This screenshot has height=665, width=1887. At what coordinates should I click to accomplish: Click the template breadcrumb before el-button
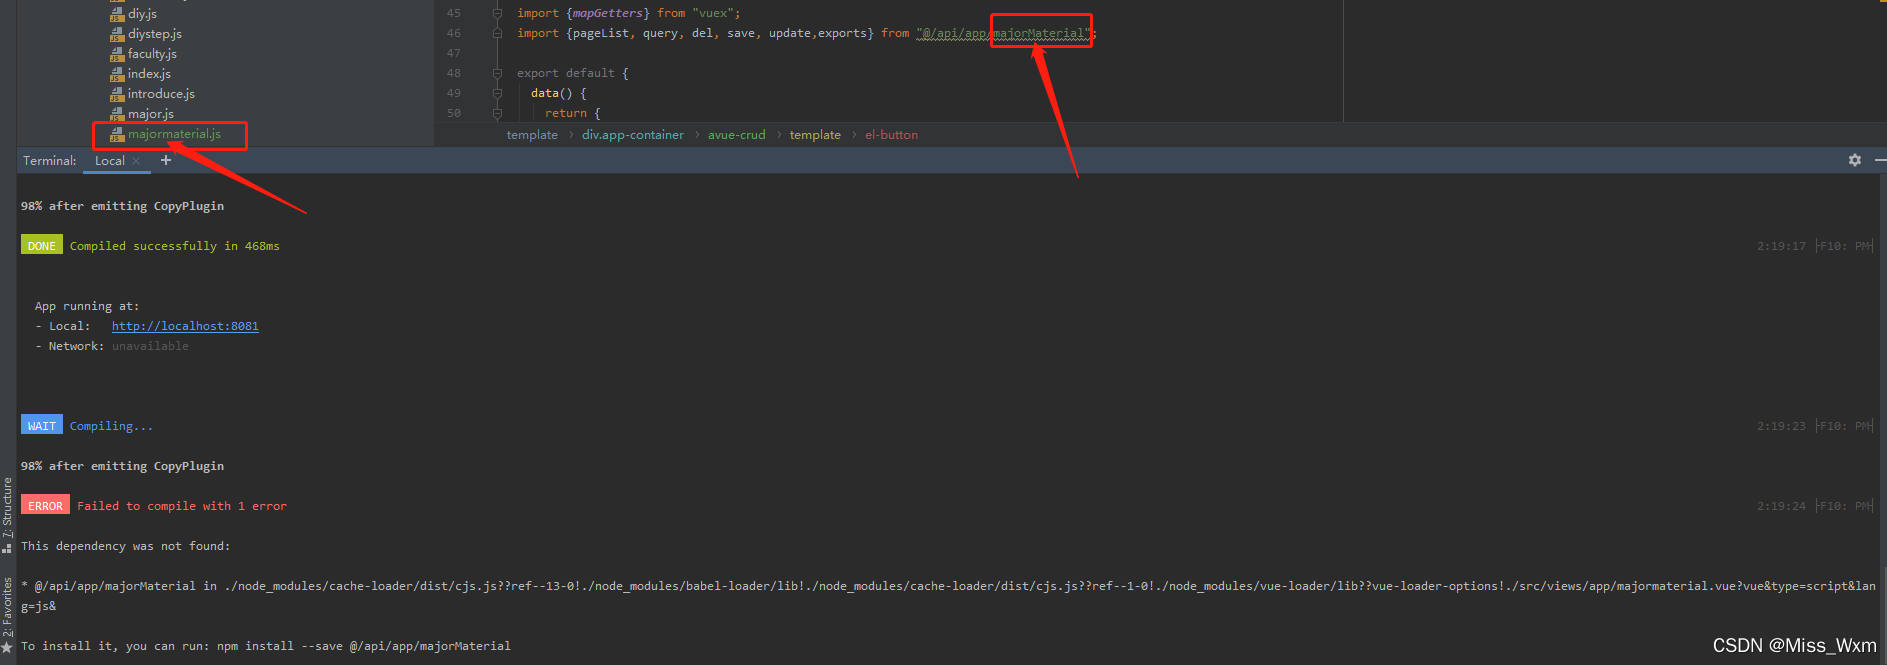[x=815, y=135]
